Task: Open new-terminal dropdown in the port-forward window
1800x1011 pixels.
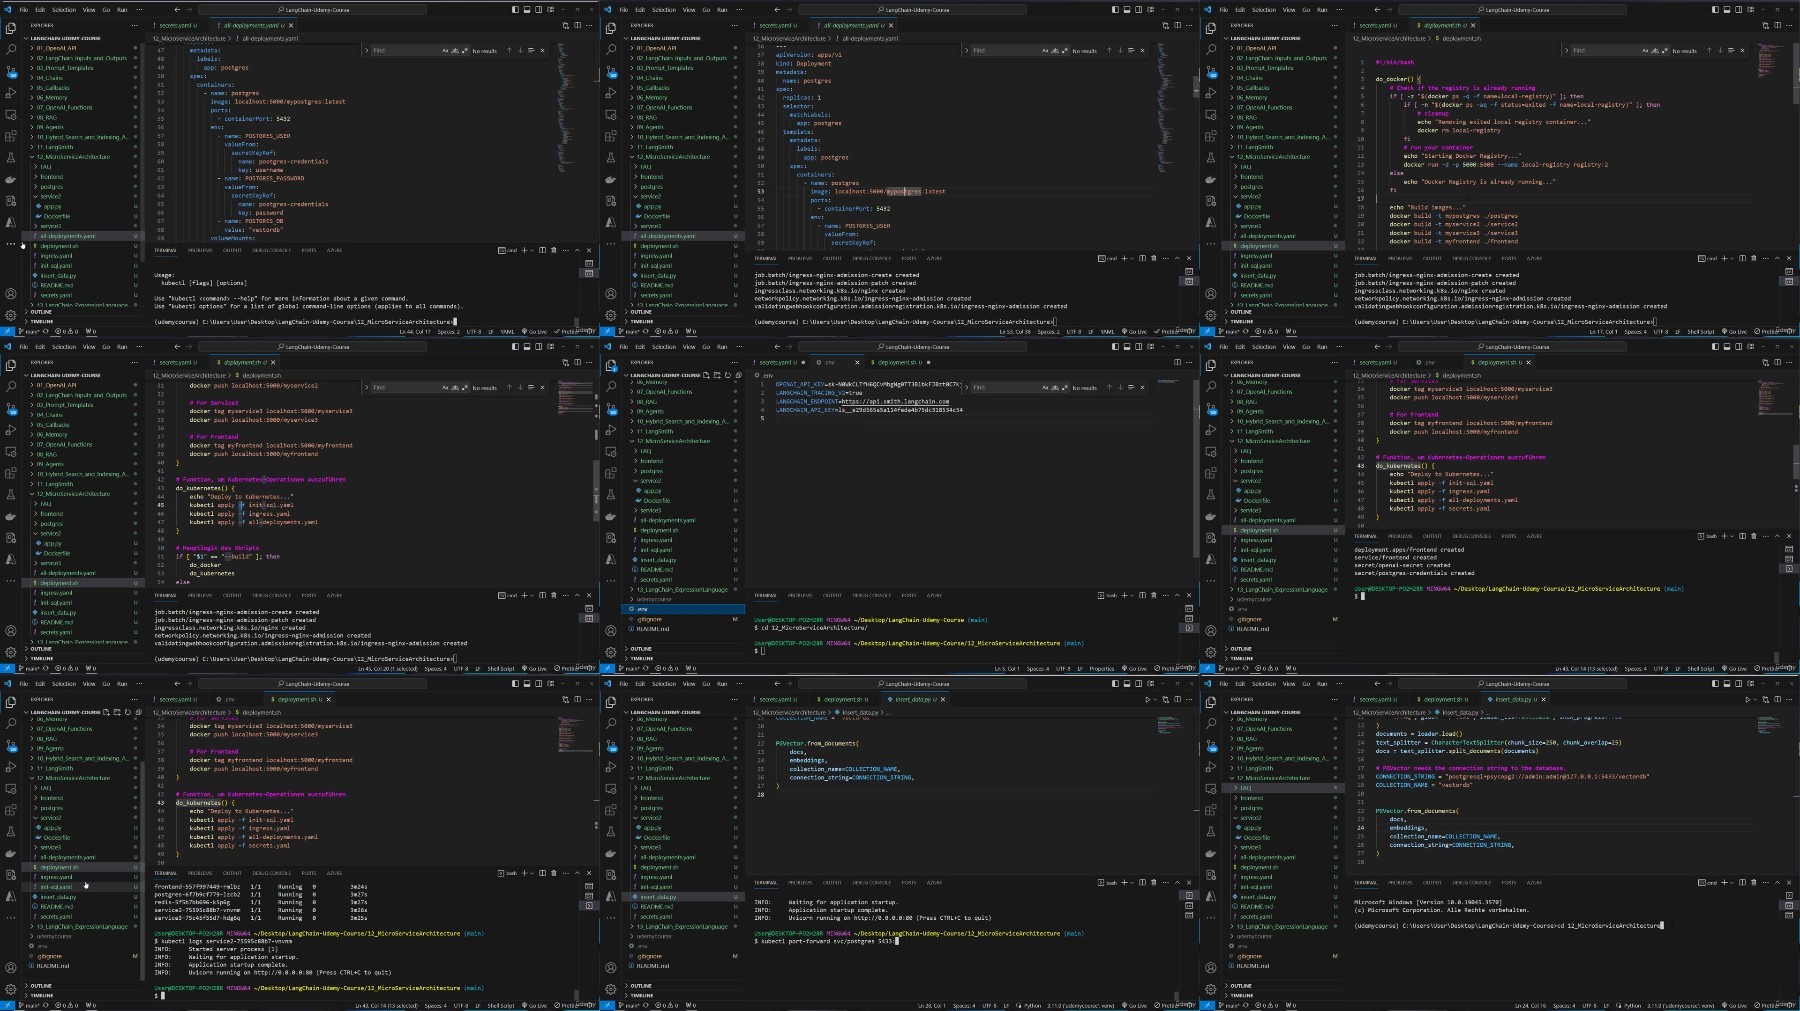Action: tap(1132, 882)
